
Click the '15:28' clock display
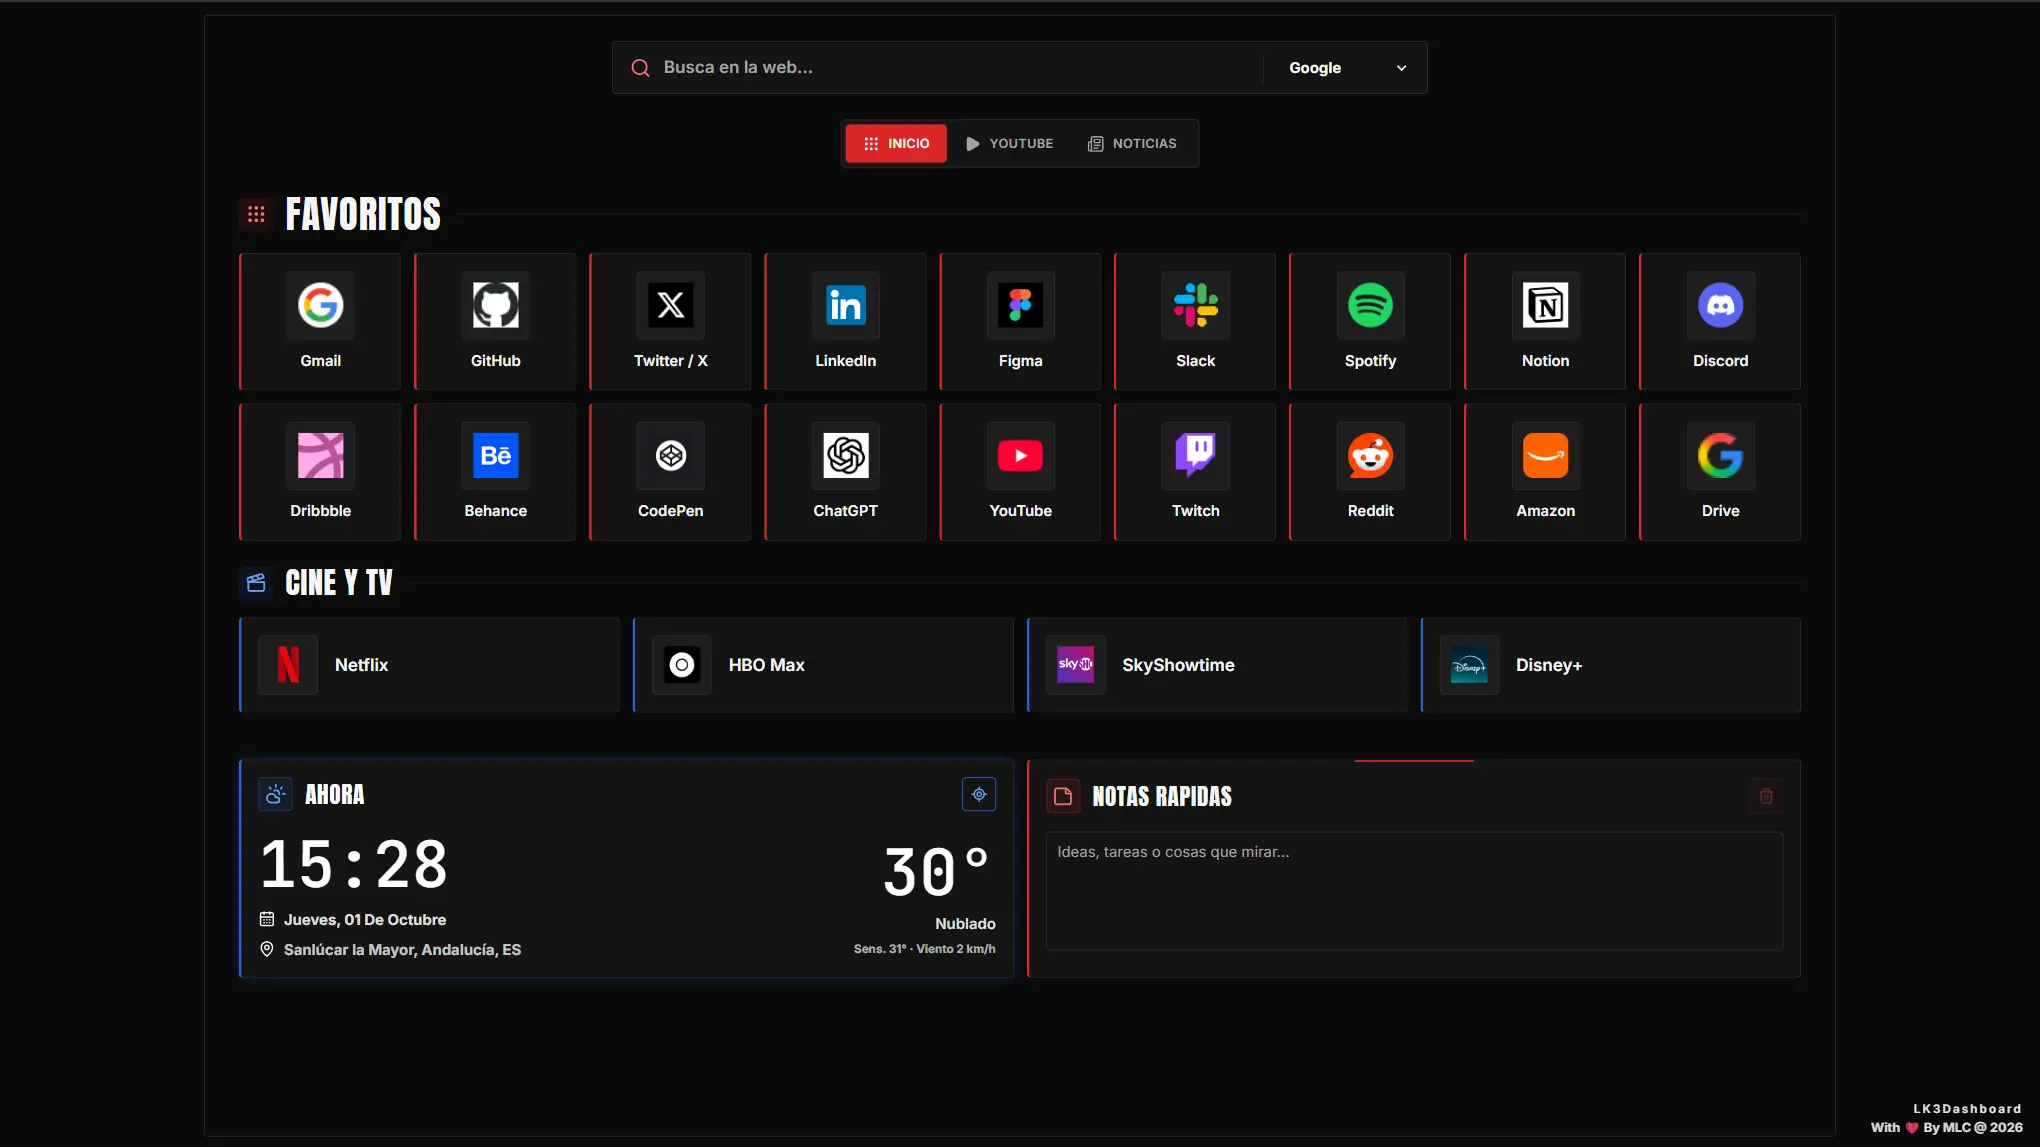[354, 865]
